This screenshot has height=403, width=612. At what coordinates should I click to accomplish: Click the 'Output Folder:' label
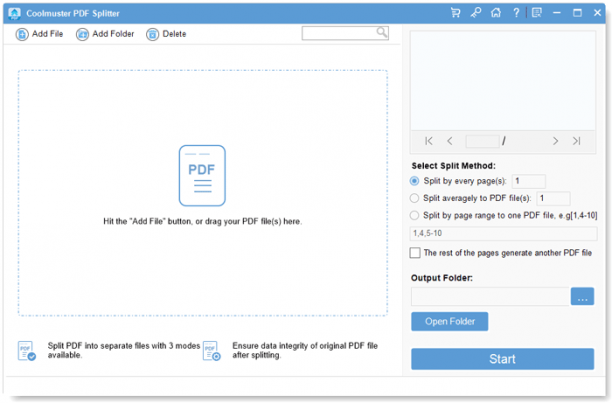(x=441, y=278)
